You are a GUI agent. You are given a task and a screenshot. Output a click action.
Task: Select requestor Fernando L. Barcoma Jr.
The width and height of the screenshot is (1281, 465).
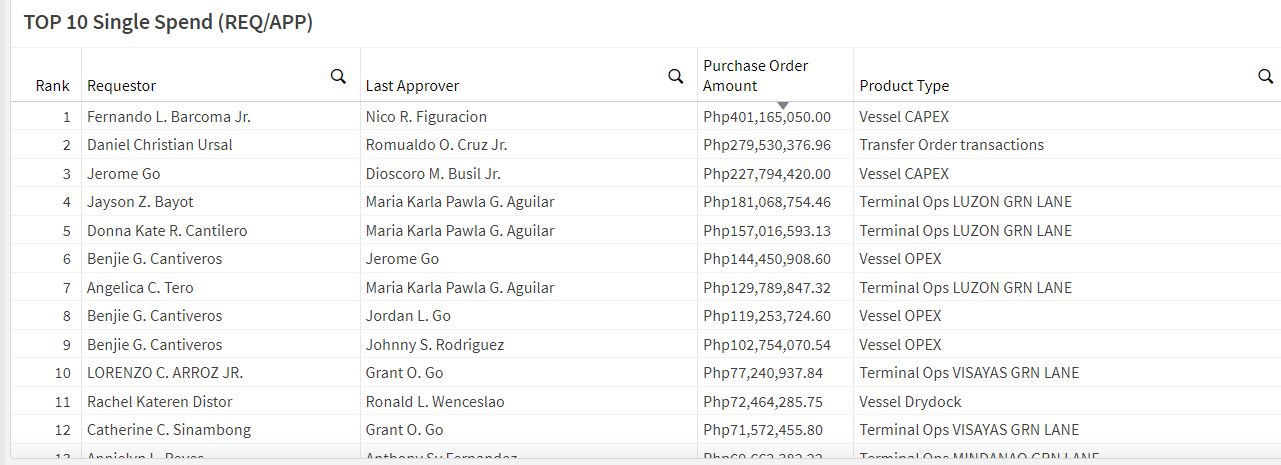tap(169, 117)
